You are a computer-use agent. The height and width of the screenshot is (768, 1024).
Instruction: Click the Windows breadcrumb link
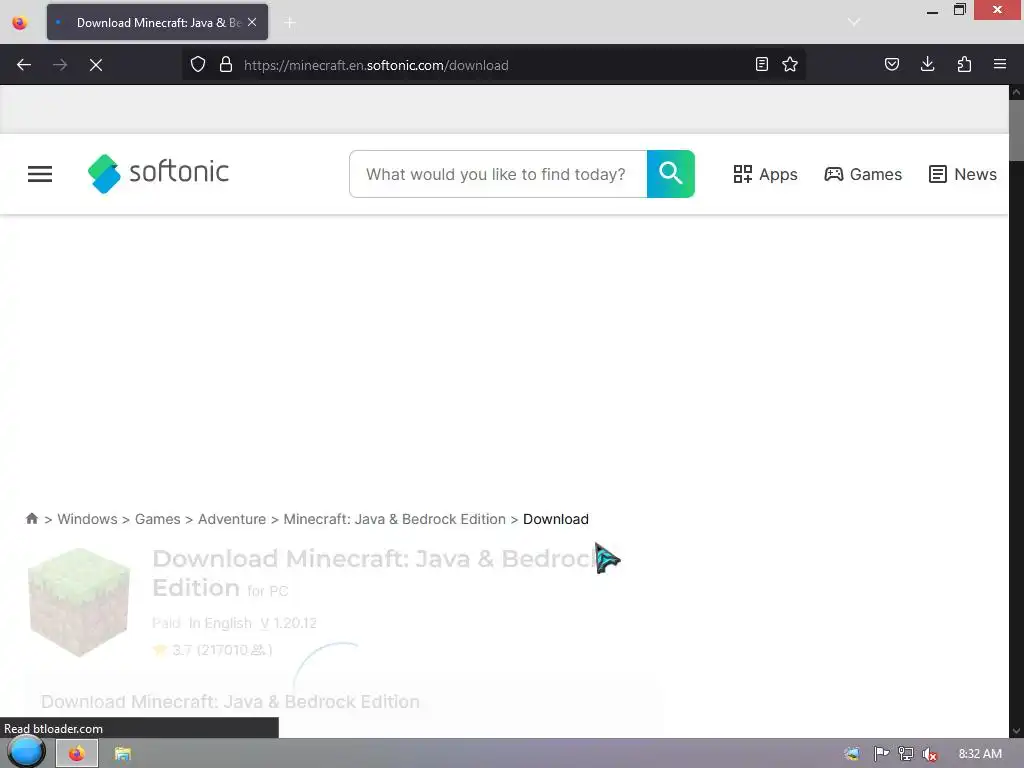click(x=88, y=519)
